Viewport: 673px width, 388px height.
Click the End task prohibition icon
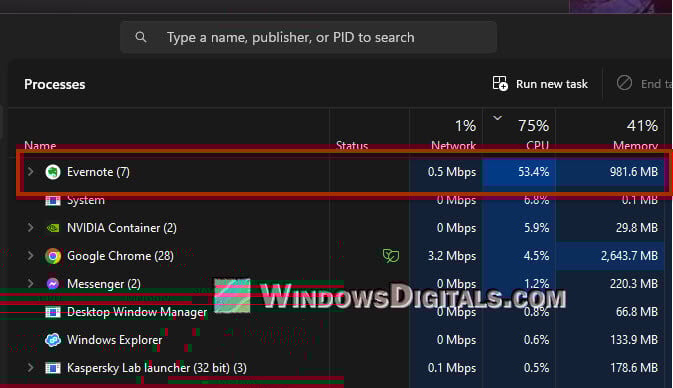[624, 83]
